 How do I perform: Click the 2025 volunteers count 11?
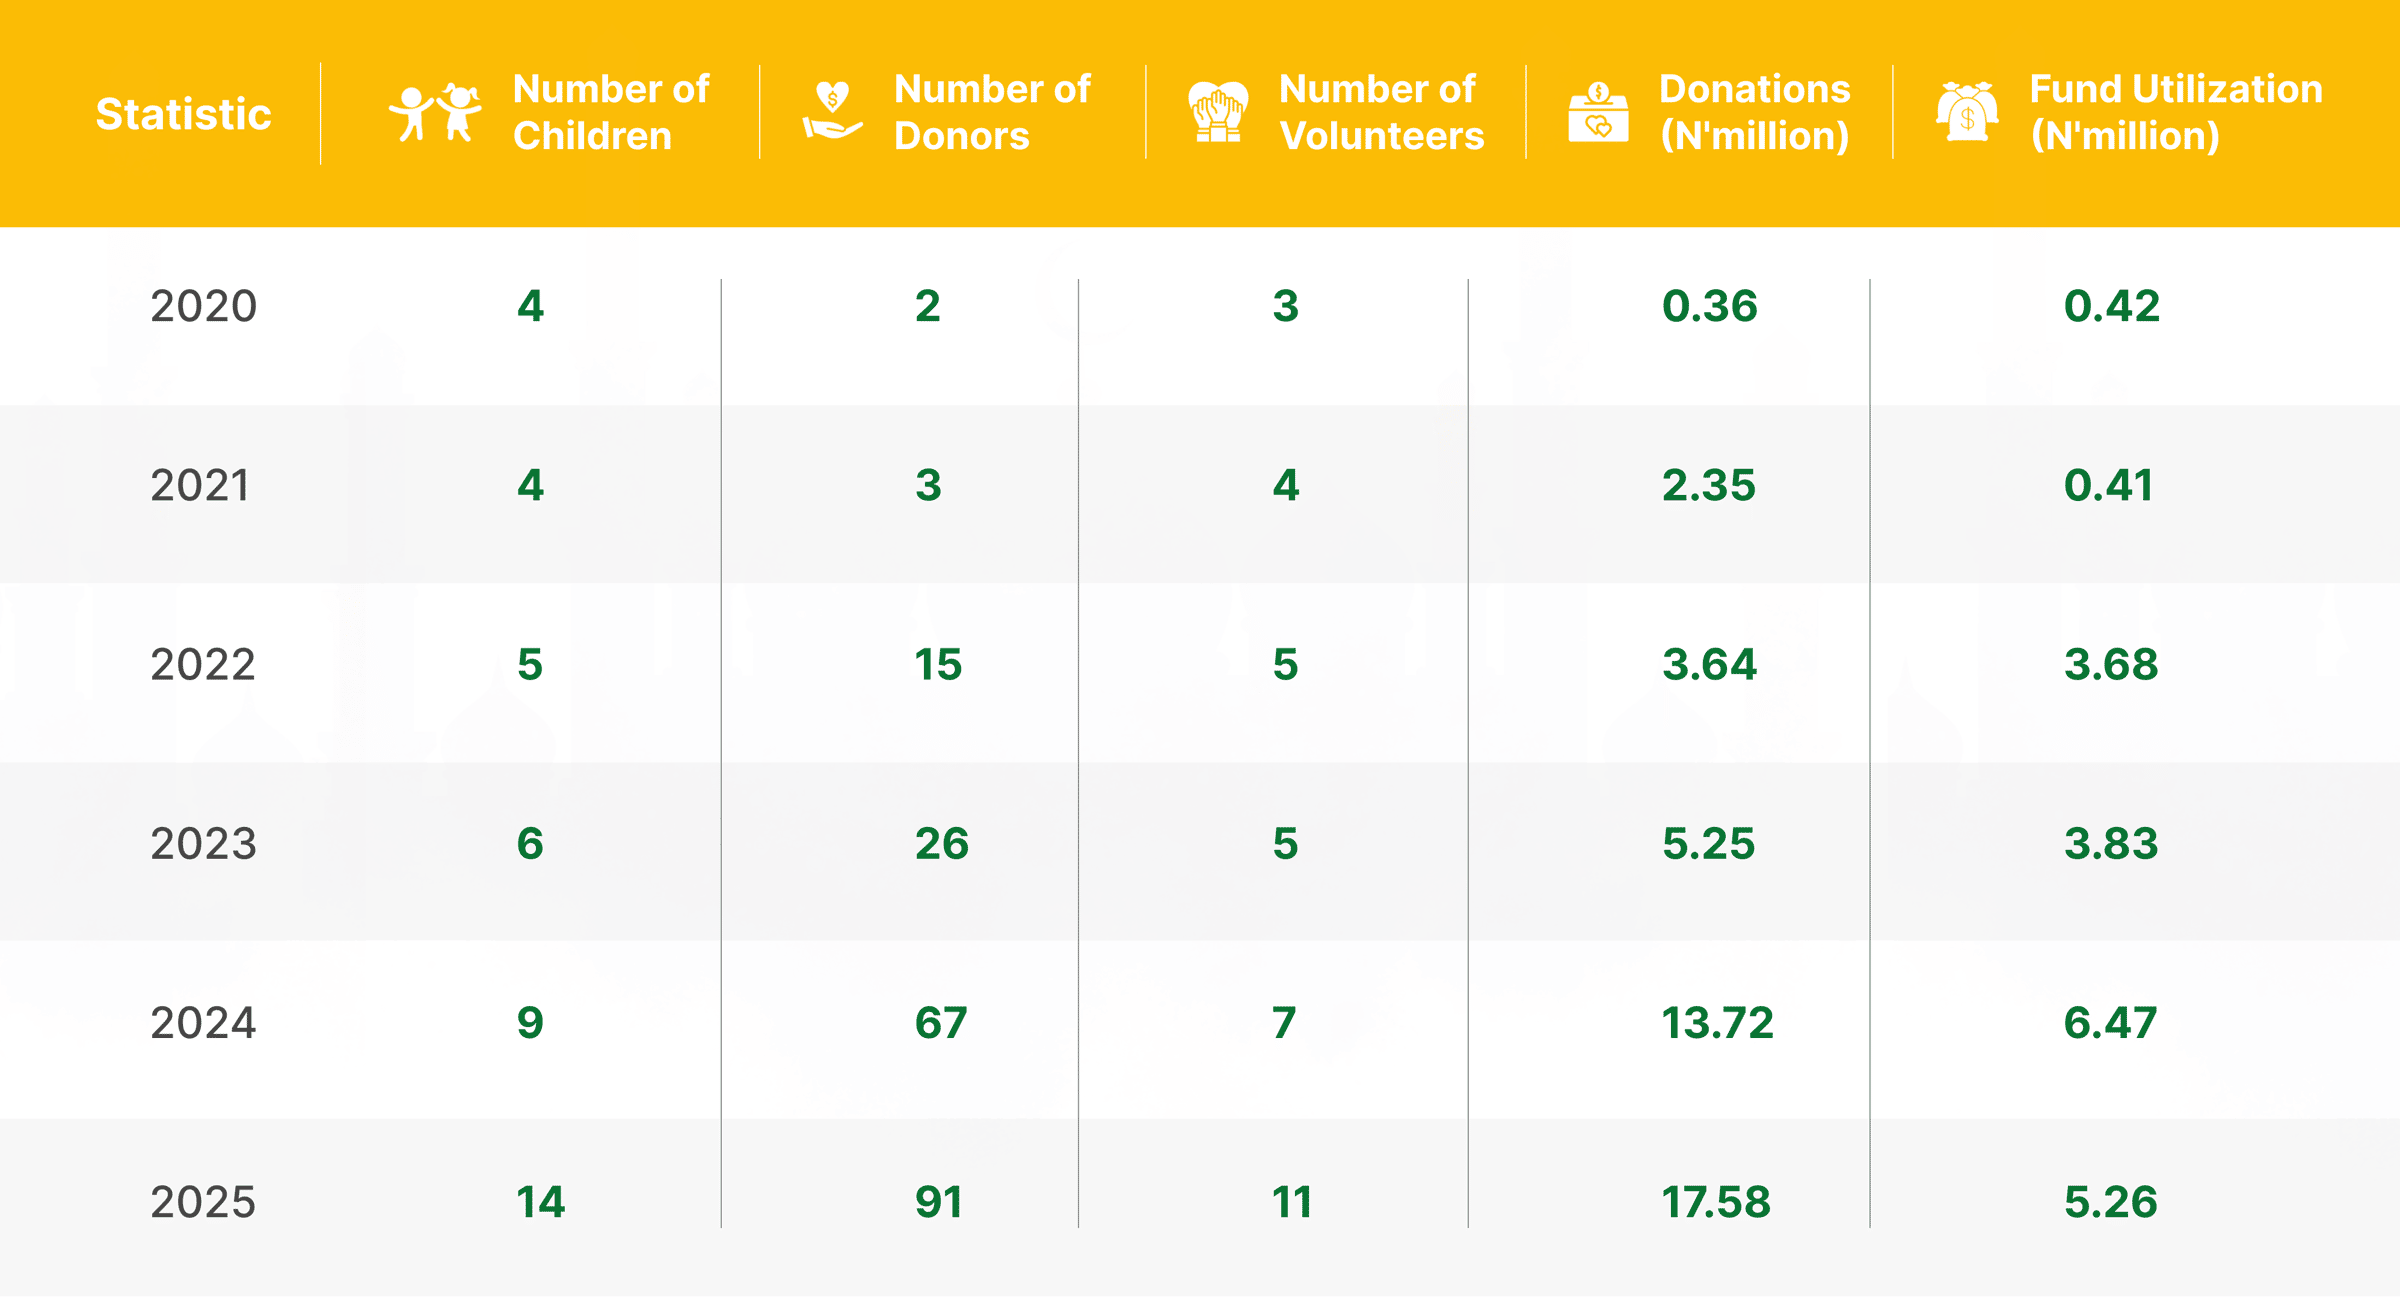[x=1291, y=1202]
